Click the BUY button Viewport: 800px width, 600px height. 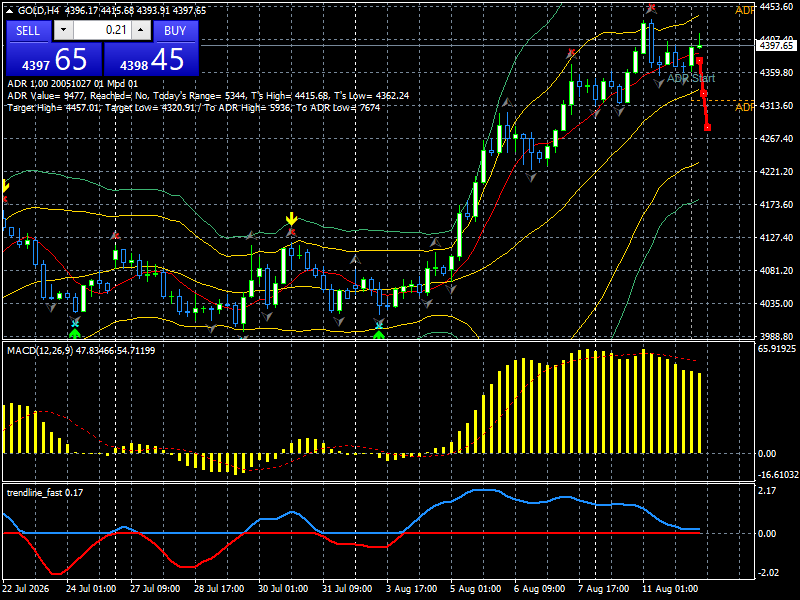(175, 31)
